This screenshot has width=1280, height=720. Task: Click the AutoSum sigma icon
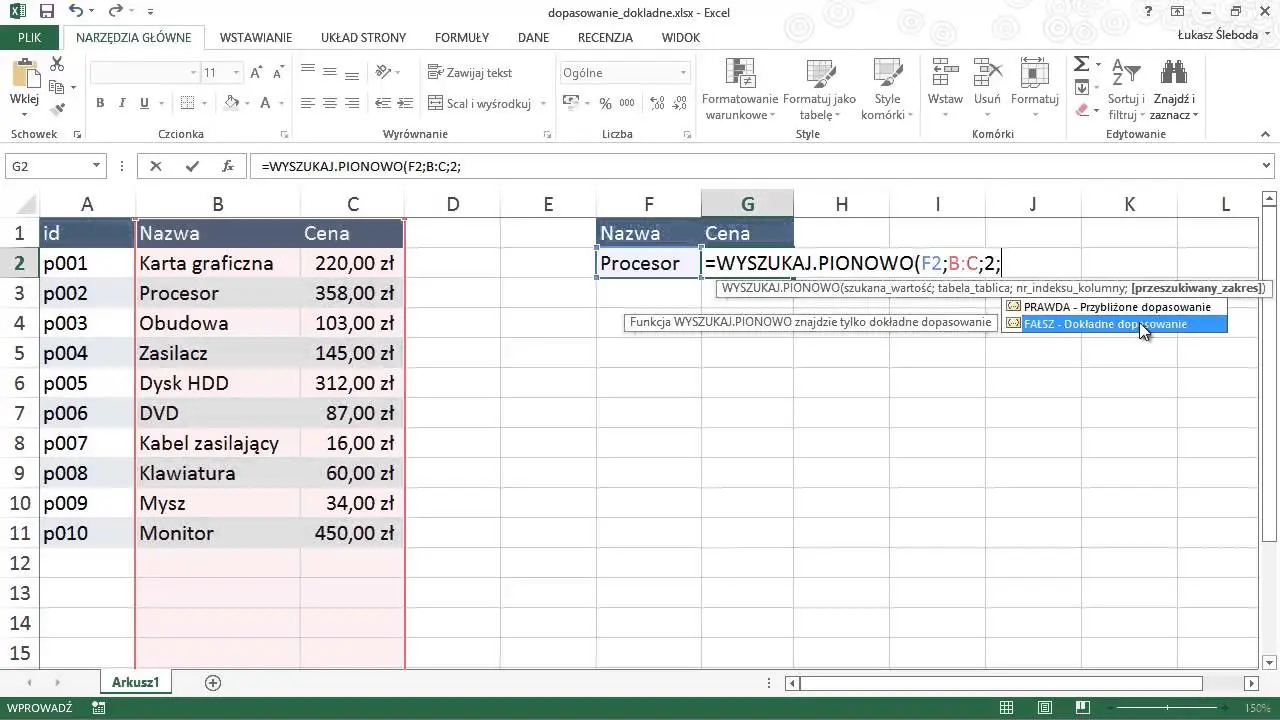coord(1081,65)
